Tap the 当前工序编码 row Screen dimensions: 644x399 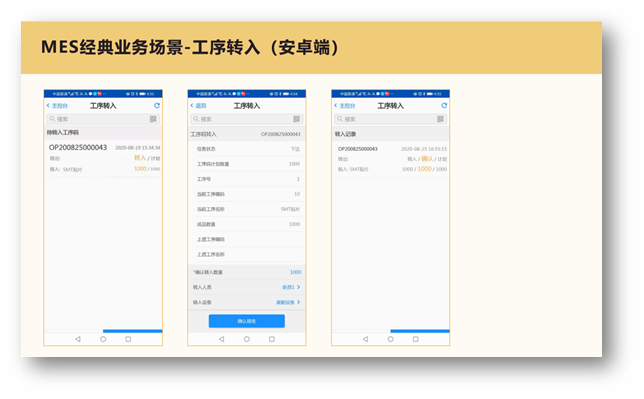click(x=247, y=194)
